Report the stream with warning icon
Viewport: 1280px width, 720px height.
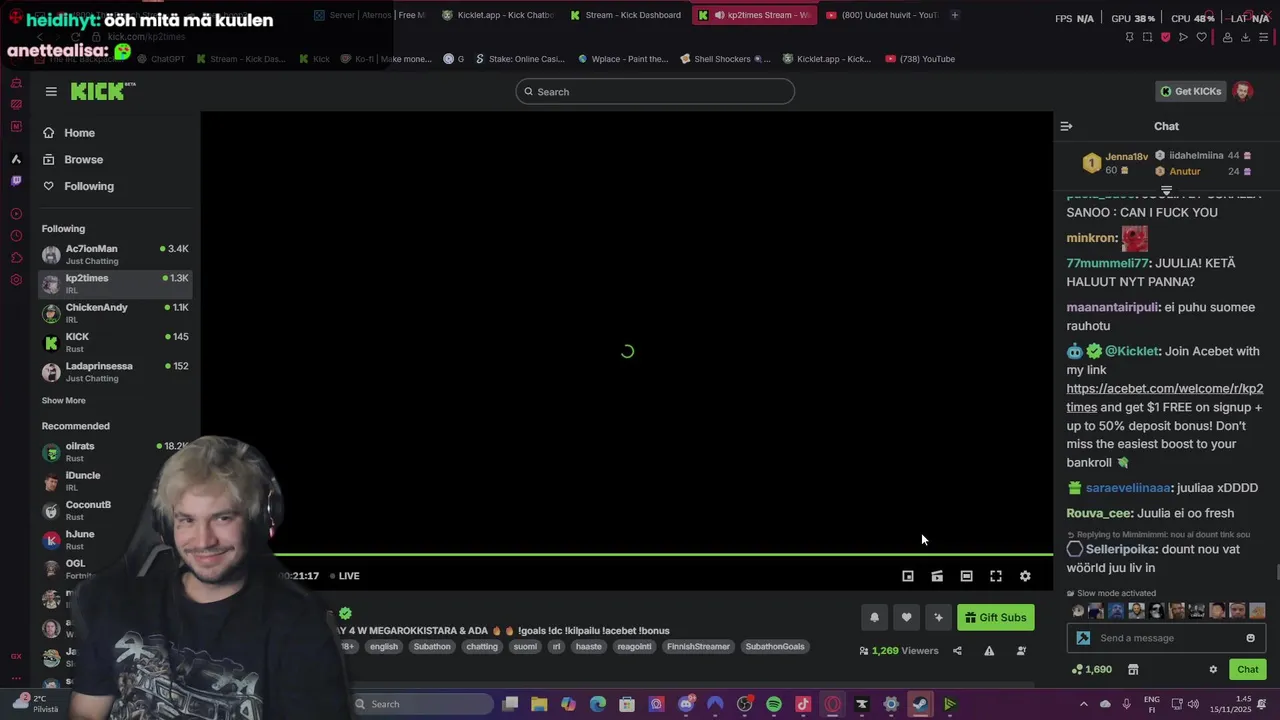pos(989,651)
